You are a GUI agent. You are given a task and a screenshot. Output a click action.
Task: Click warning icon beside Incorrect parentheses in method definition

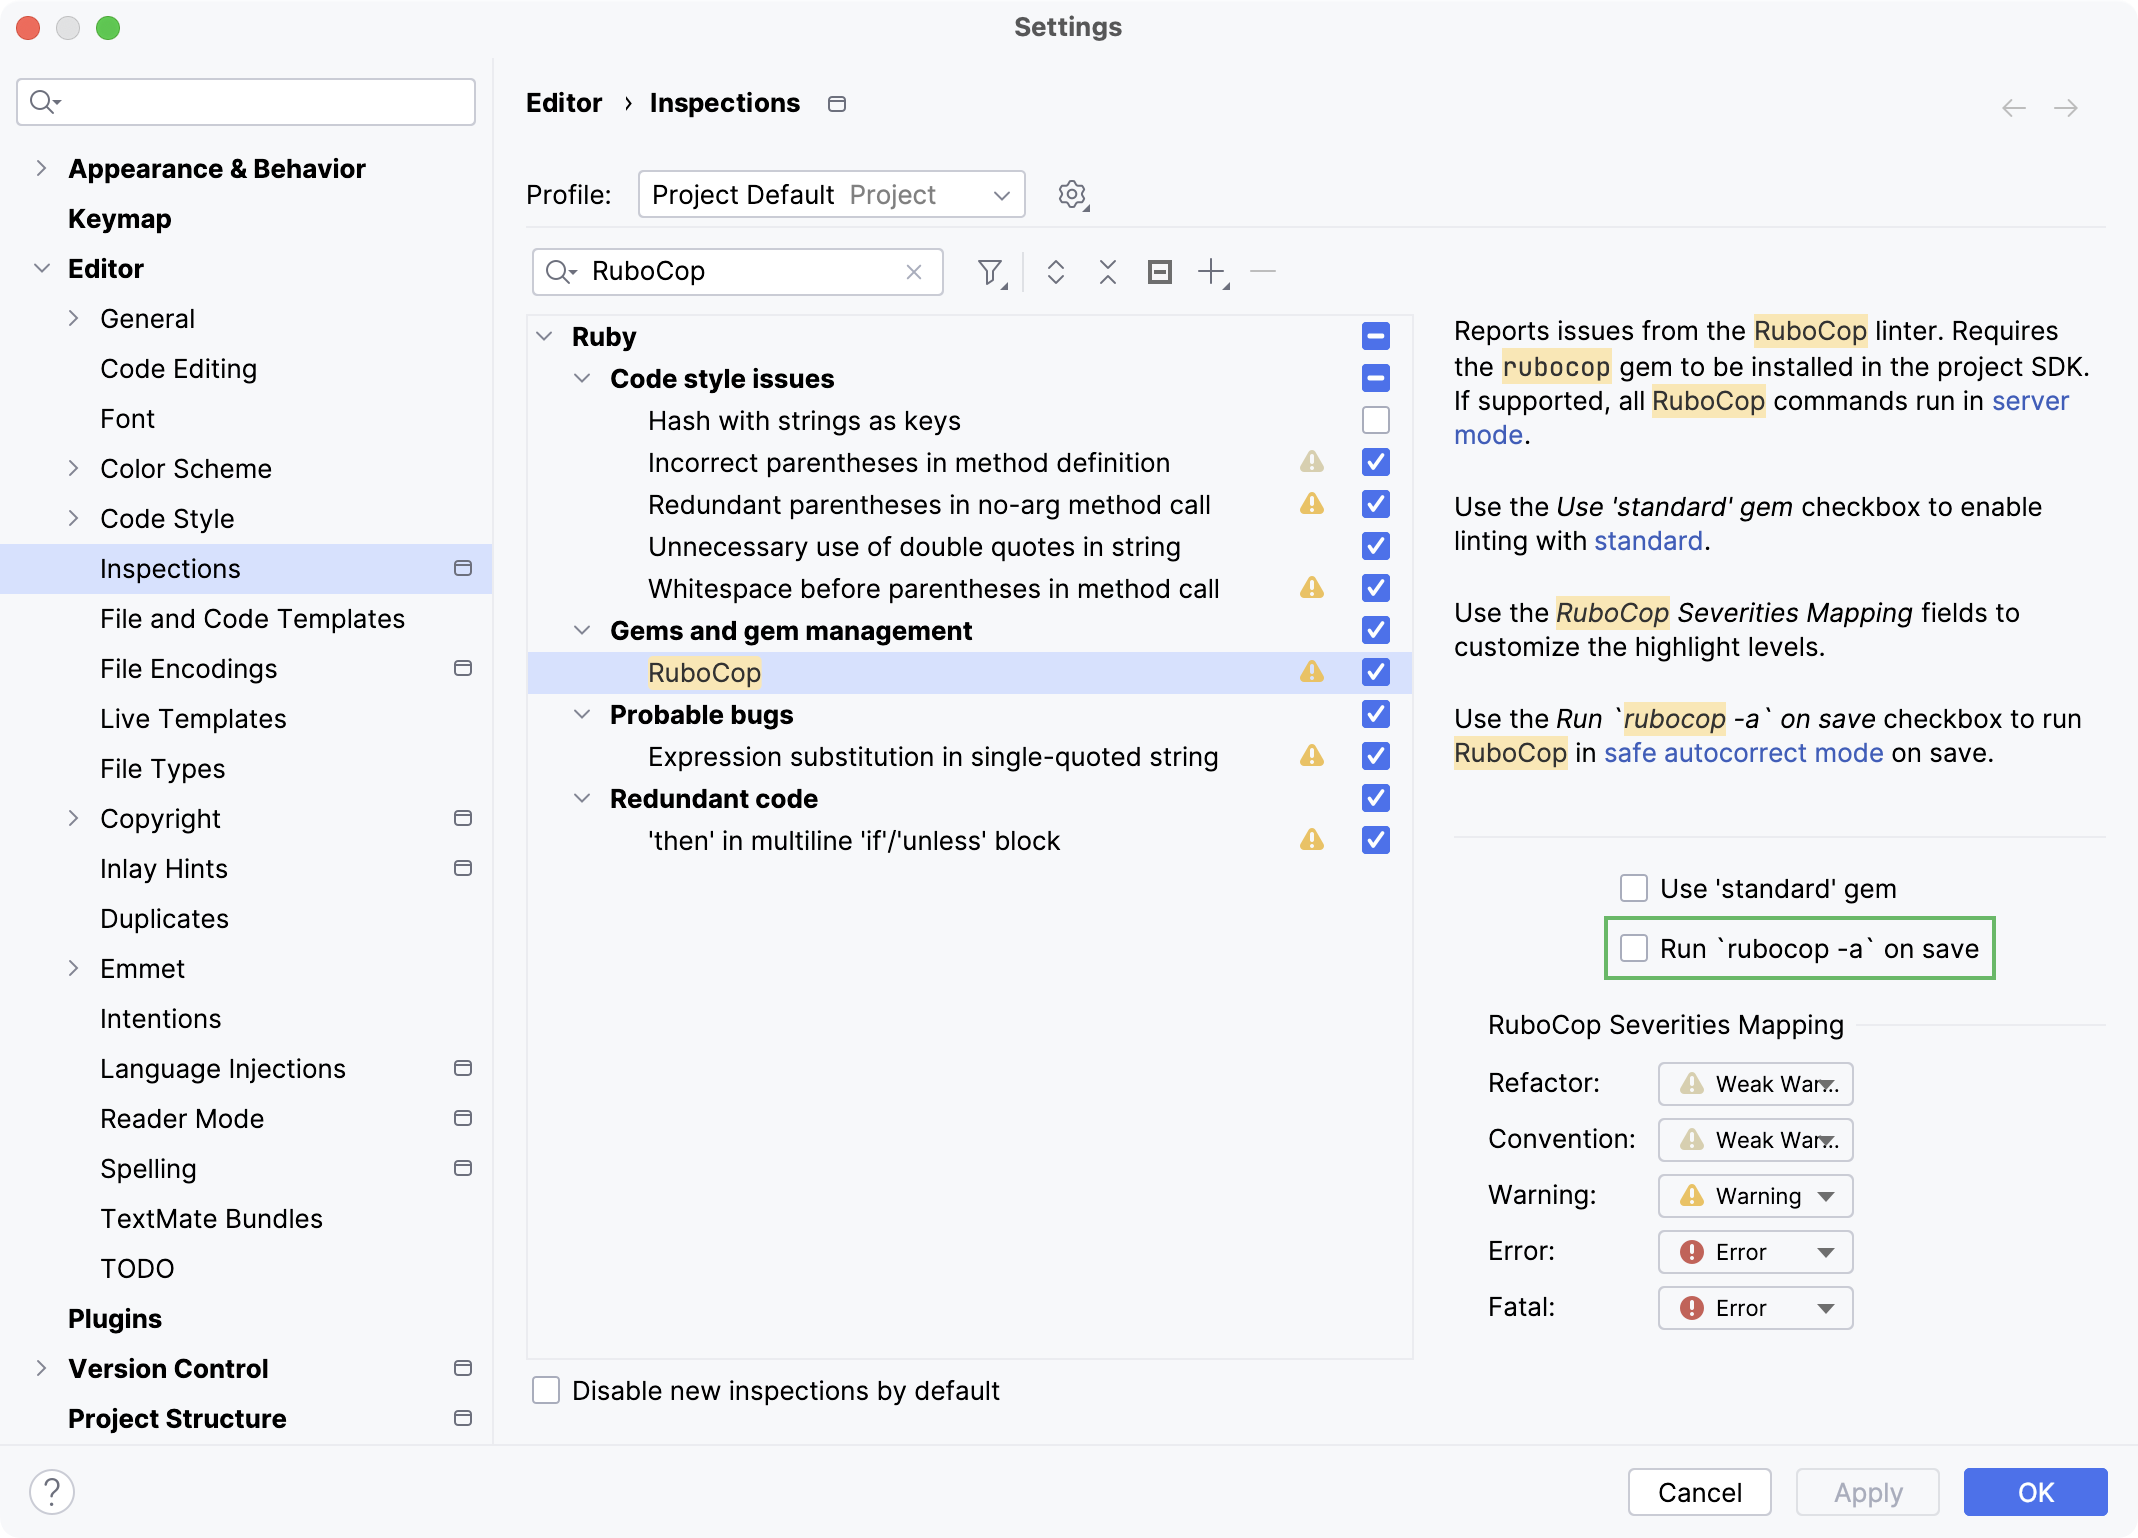tap(1311, 462)
